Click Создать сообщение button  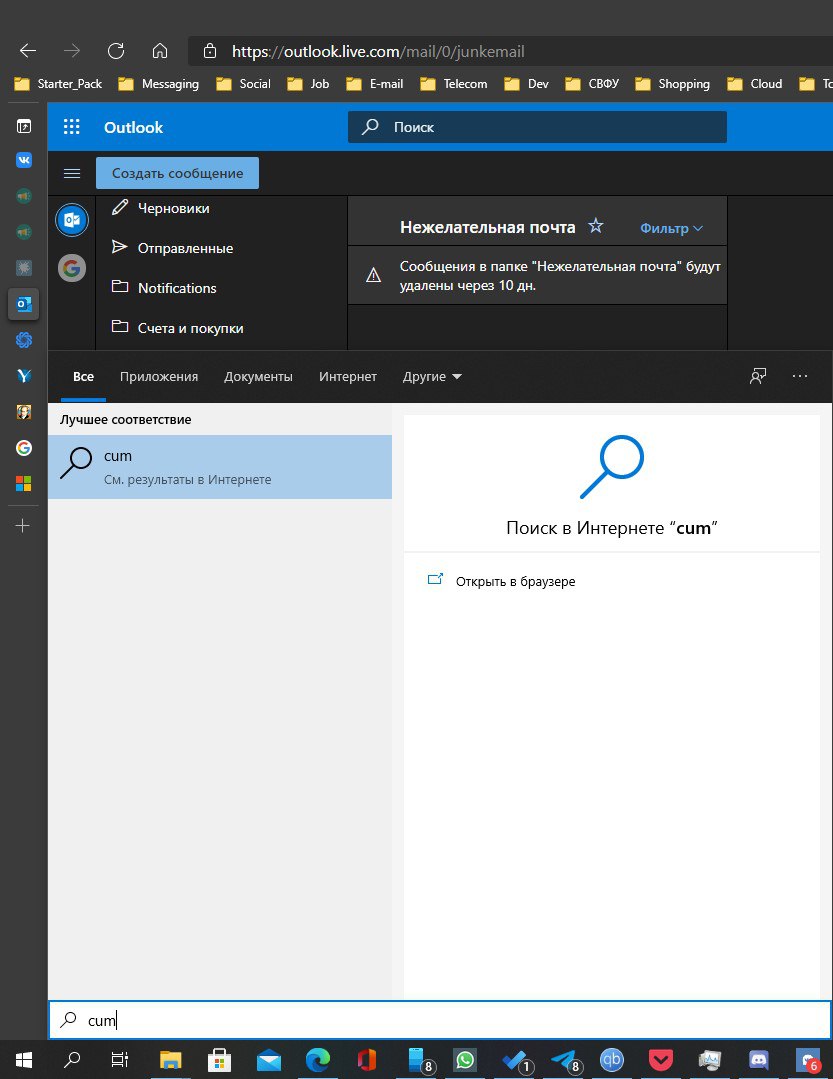(x=177, y=173)
